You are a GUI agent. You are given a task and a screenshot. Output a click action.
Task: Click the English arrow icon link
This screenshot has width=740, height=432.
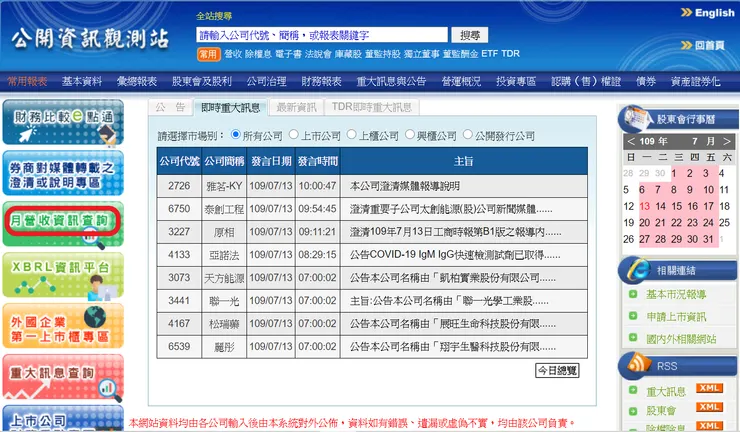coord(707,13)
